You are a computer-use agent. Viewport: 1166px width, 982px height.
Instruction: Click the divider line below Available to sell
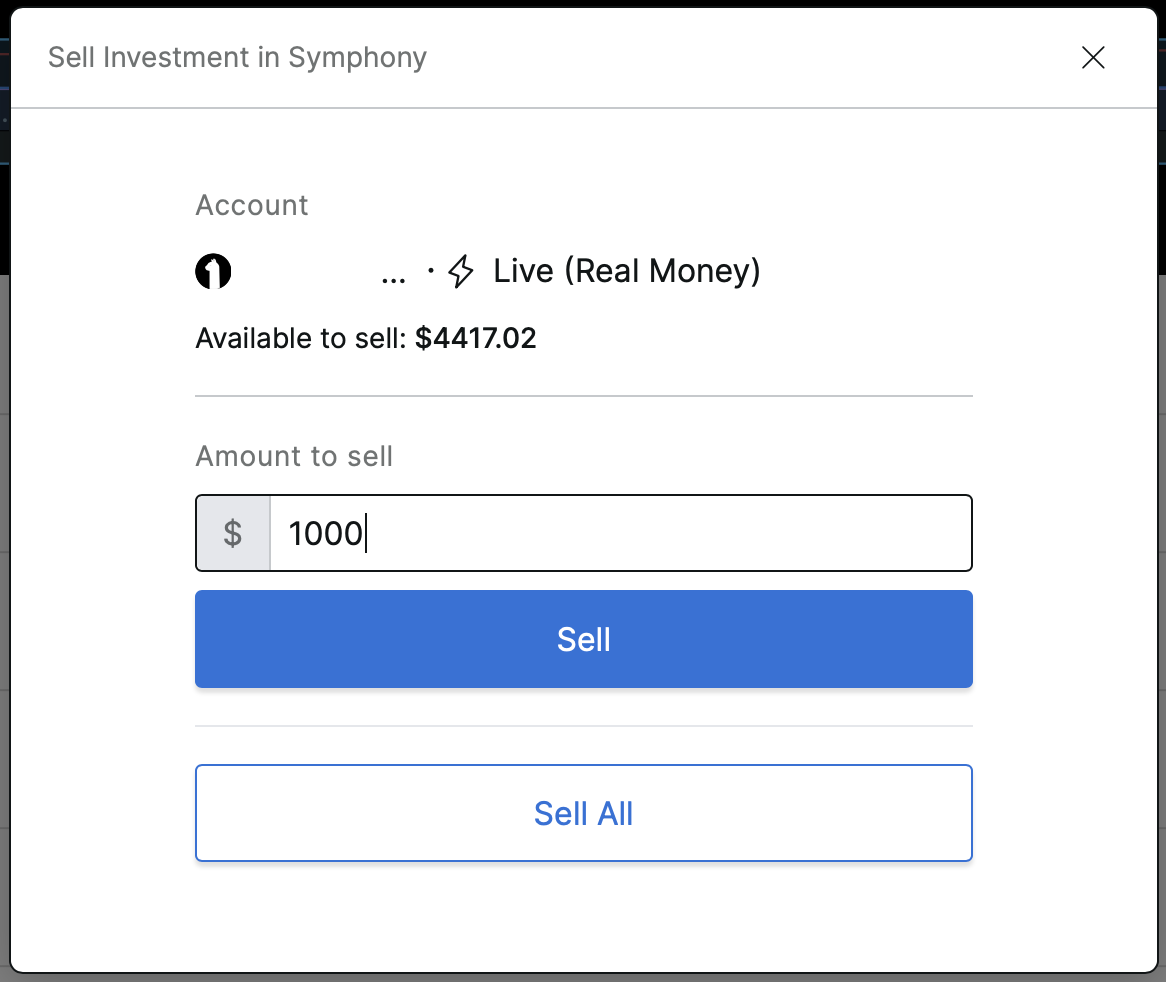point(583,396)
